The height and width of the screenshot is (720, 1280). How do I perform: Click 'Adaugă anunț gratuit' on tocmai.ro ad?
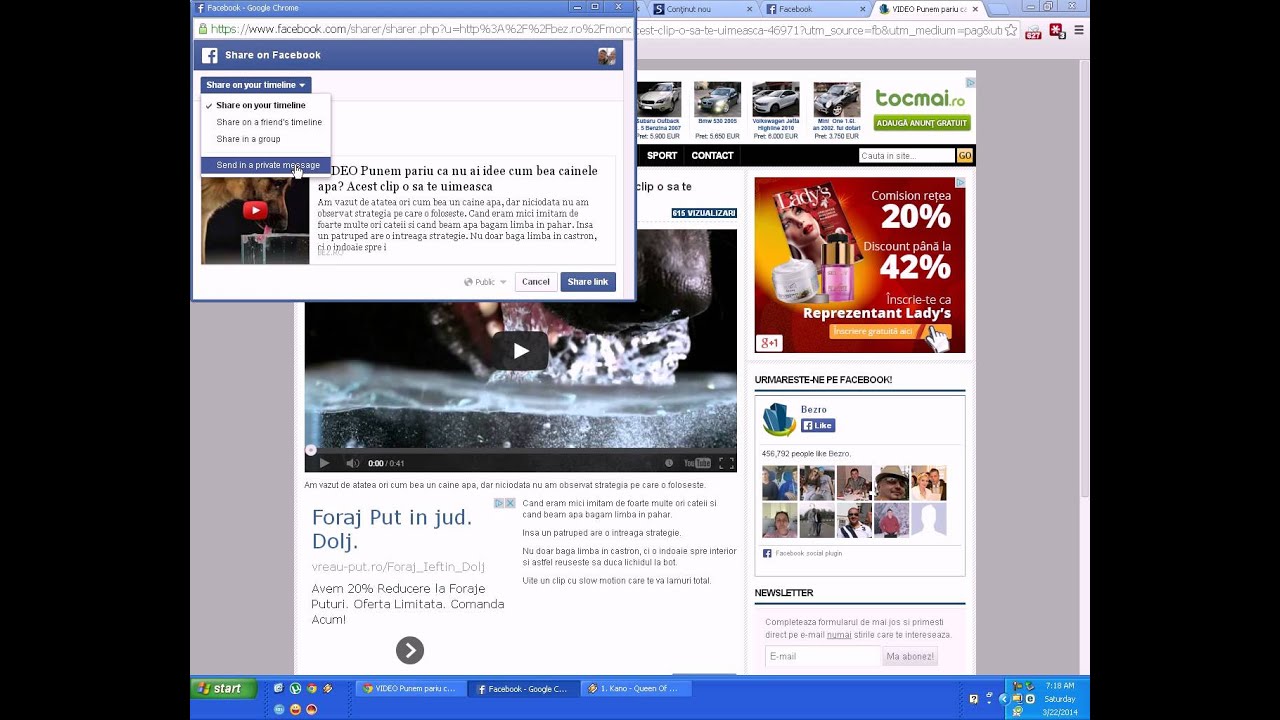(922, 123)
